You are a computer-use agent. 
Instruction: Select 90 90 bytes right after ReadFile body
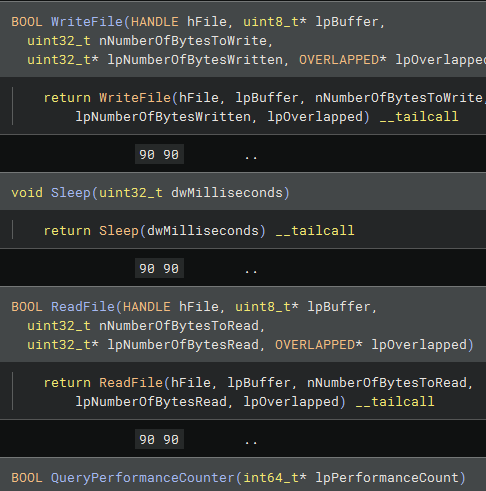pos(159,439)
